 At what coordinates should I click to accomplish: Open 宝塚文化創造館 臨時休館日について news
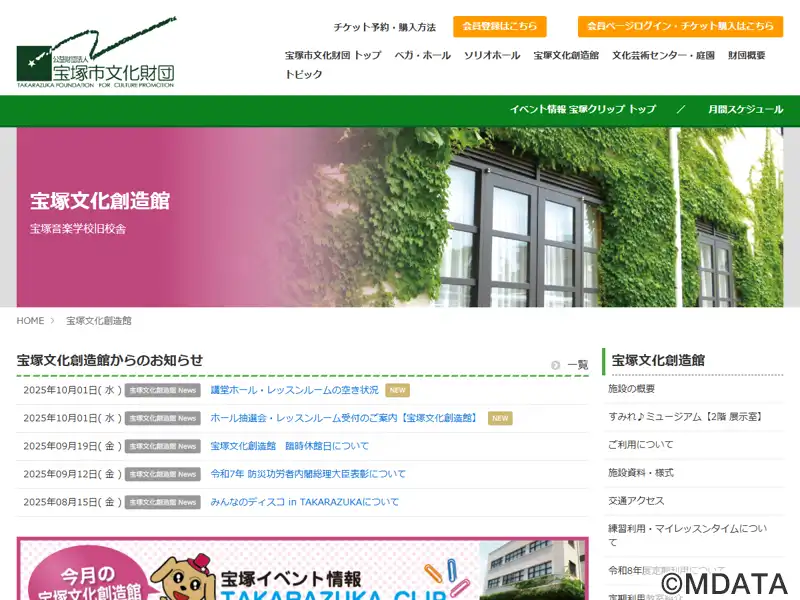(x=289, y=446)
